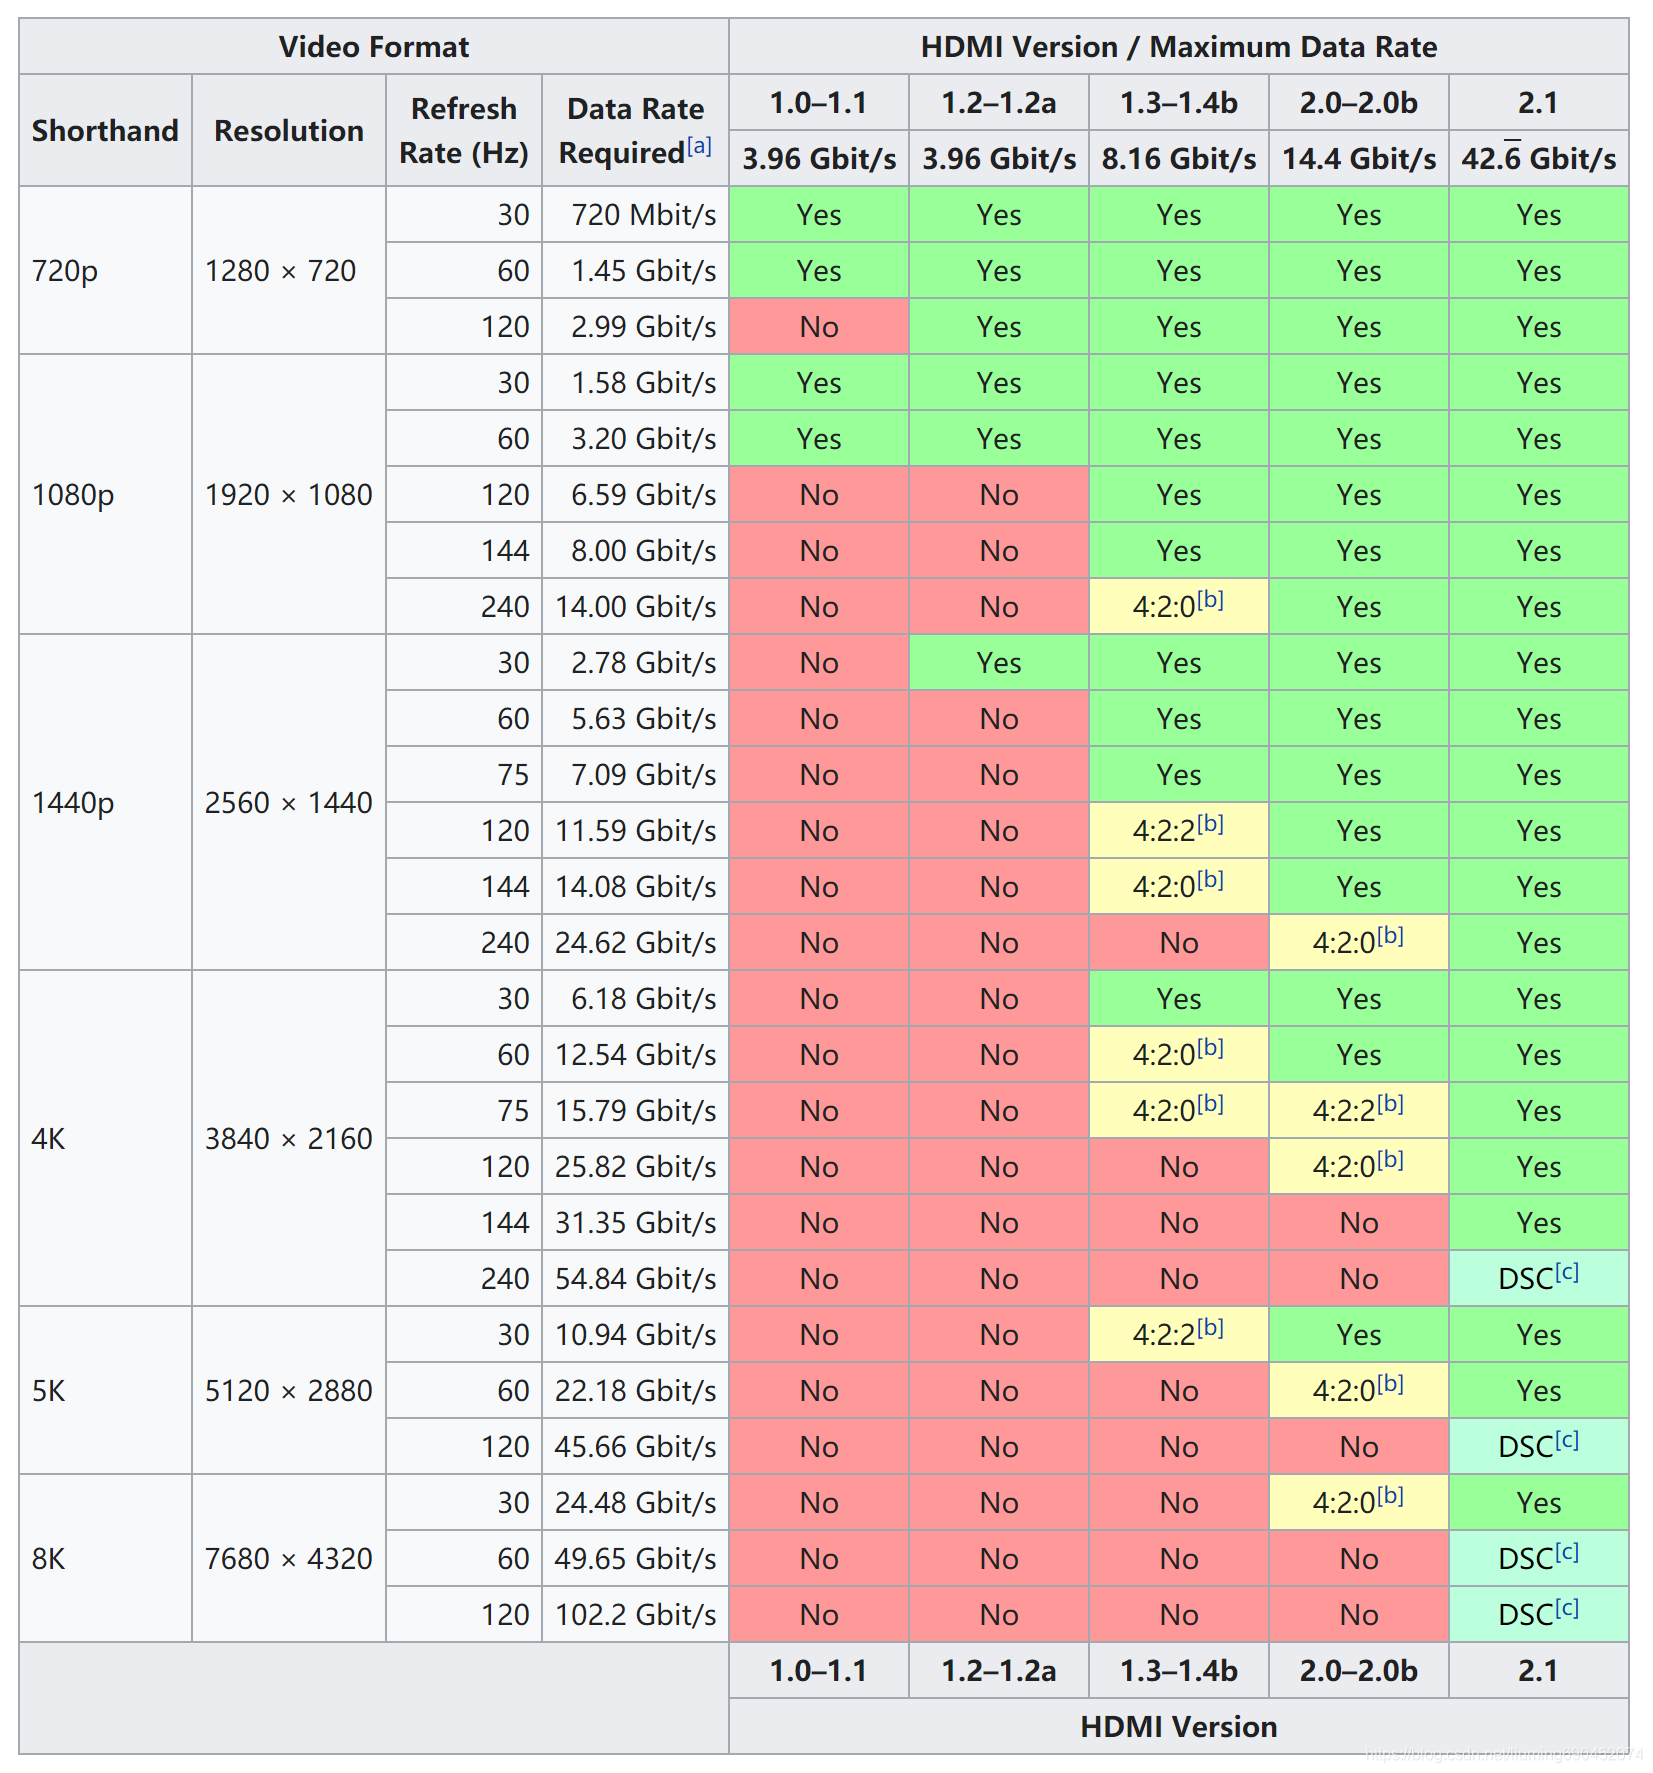The image size is (1653, 1773).
Task: Open footnote [b] in 1440p 120 Hz row
Action: [x=1210, y=824]
